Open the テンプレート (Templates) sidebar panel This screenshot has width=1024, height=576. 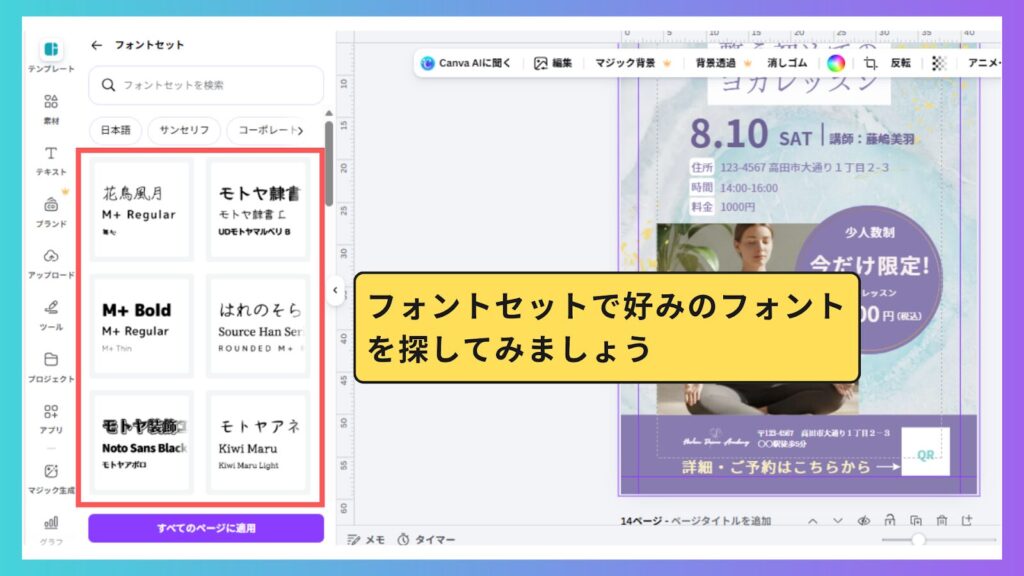pos(51,55)
